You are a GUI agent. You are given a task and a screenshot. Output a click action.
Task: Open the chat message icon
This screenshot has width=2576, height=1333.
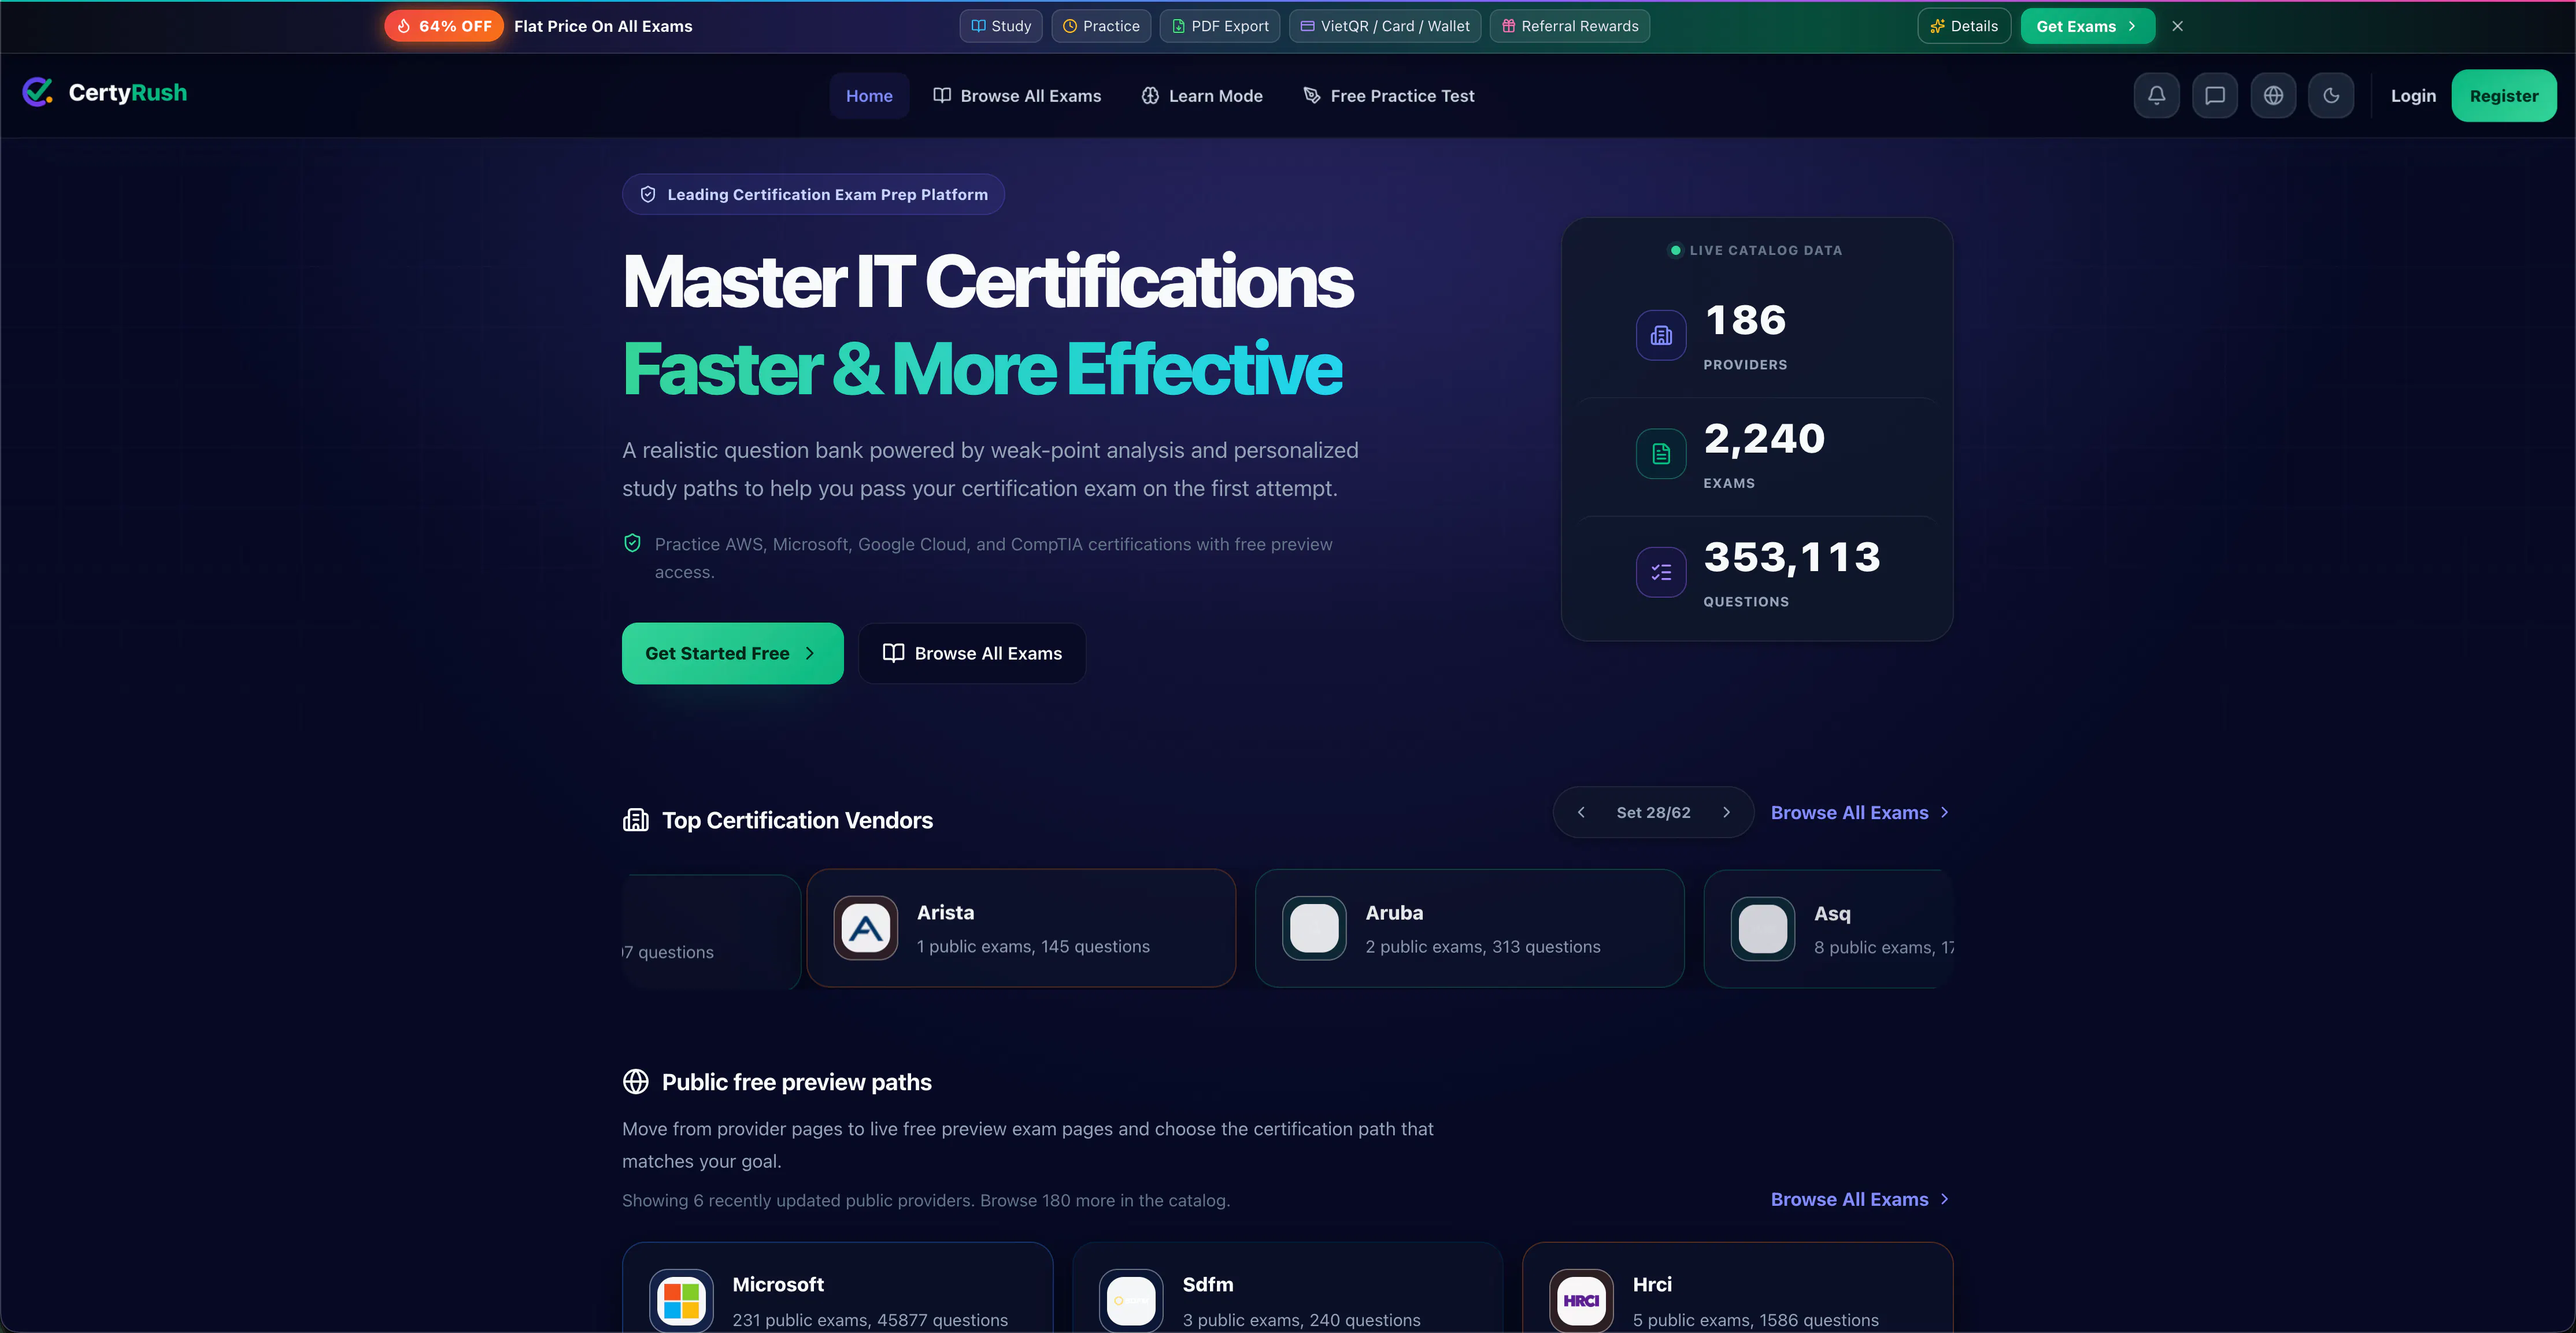coord(2215,96)
